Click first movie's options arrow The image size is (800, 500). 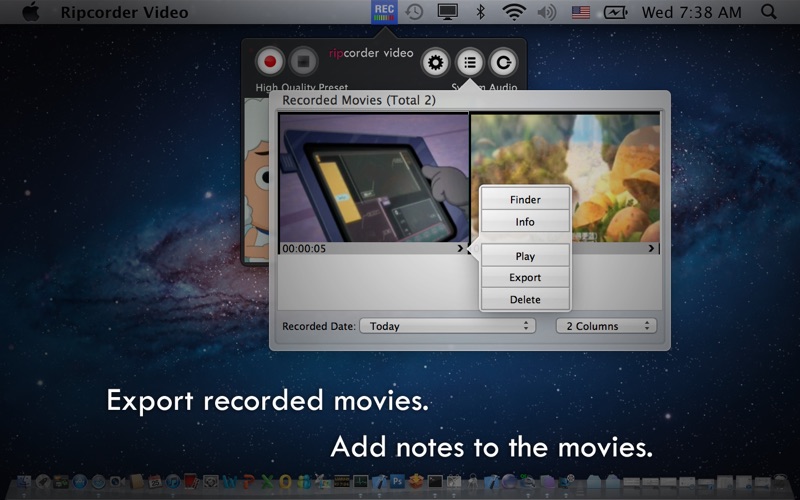click(x=461, y=248)
